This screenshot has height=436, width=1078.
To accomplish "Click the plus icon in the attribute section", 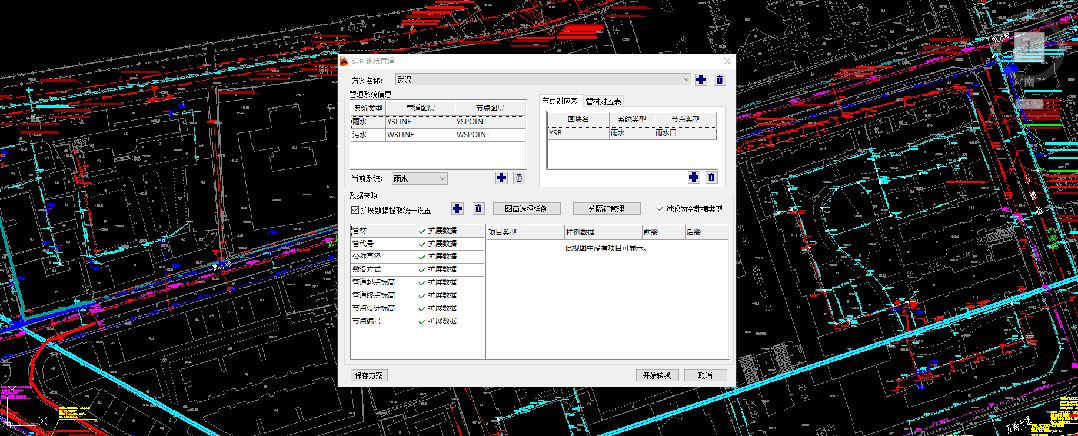I will (457, 208).
